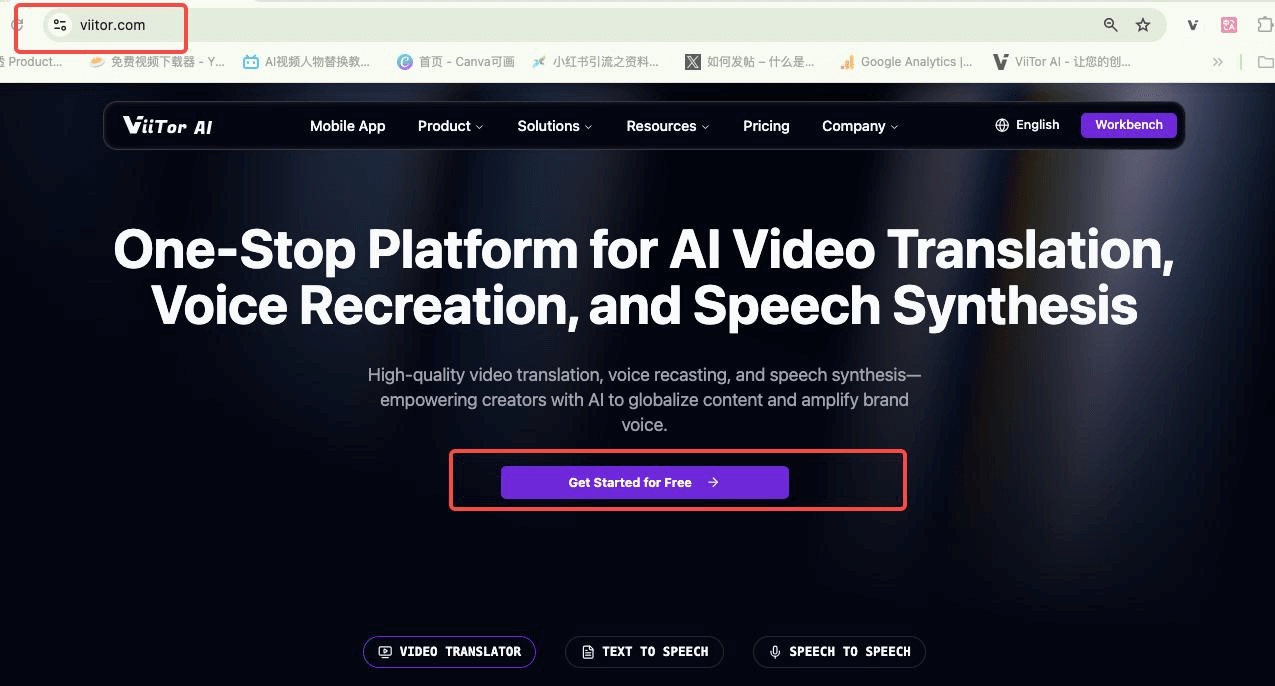Viewport: 1275px width, 686px height.
Task: Select the VIDEO TRANSLATOR tab
Action: pos(449,652)
